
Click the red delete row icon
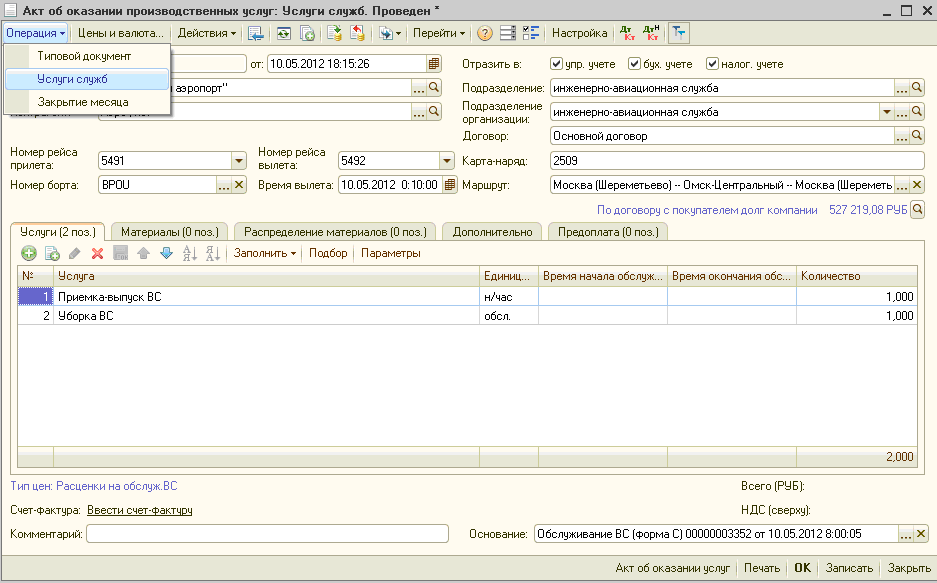[x=97, y=254]
